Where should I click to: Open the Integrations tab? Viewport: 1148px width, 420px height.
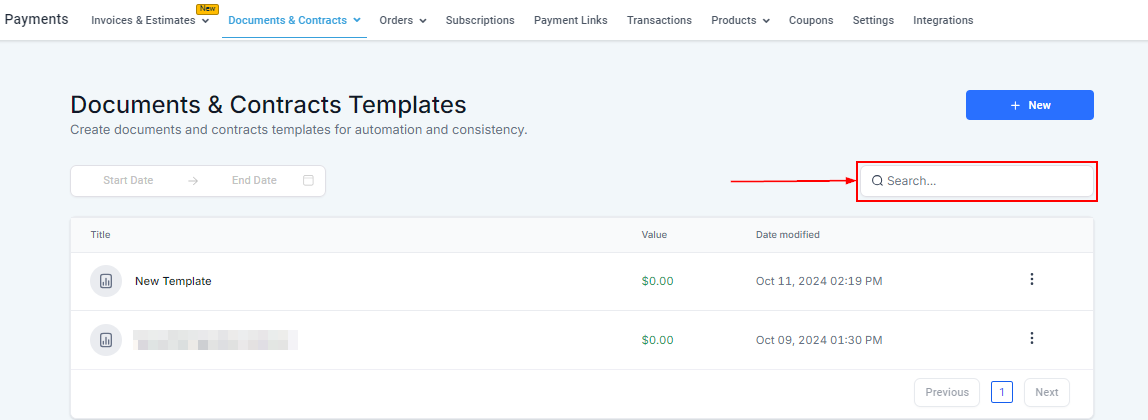[943, 20]
